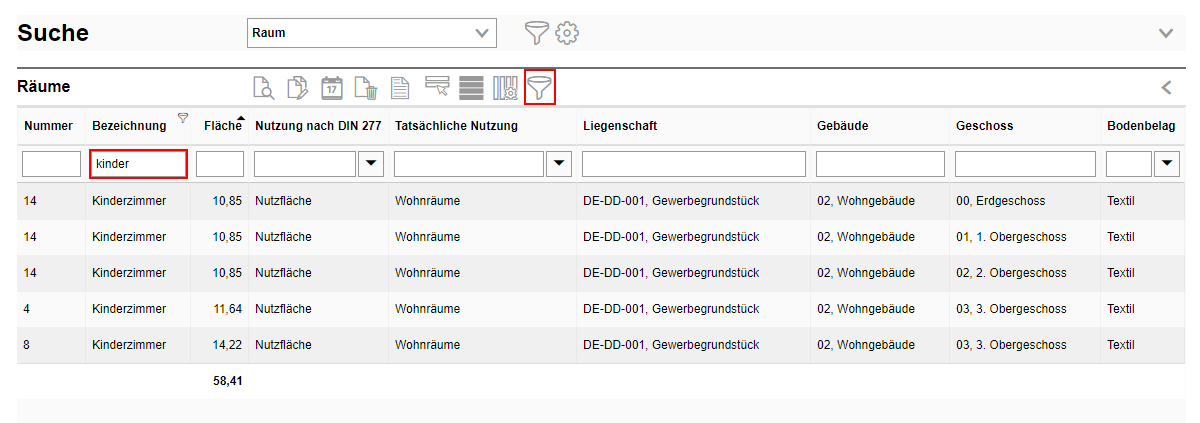Expand the Tatsächliche Nutzung filter dropdown
The width and height of the screenshot is (1200, 423).
[x=558, y=164]
